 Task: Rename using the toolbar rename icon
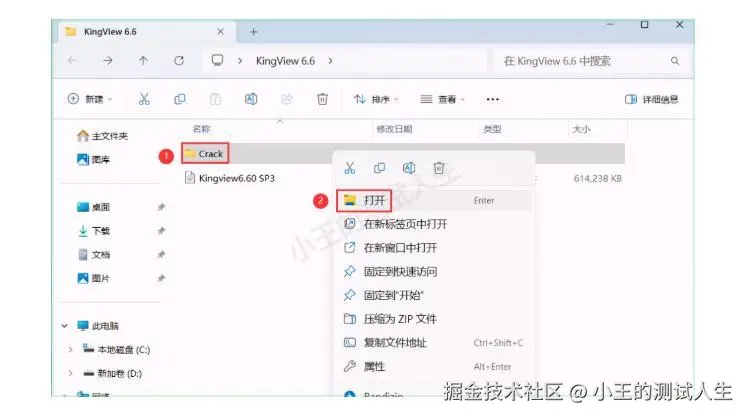[x=251, y=99]
